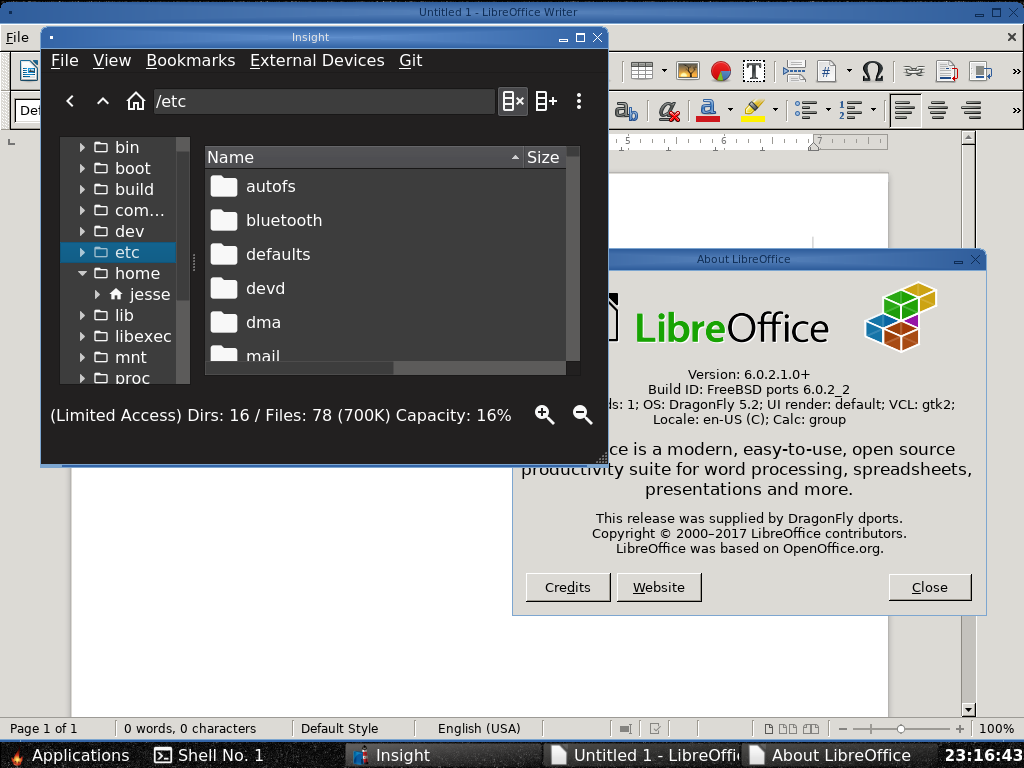
Task: Select single-page view in the status bar
Action: (769, 729)
